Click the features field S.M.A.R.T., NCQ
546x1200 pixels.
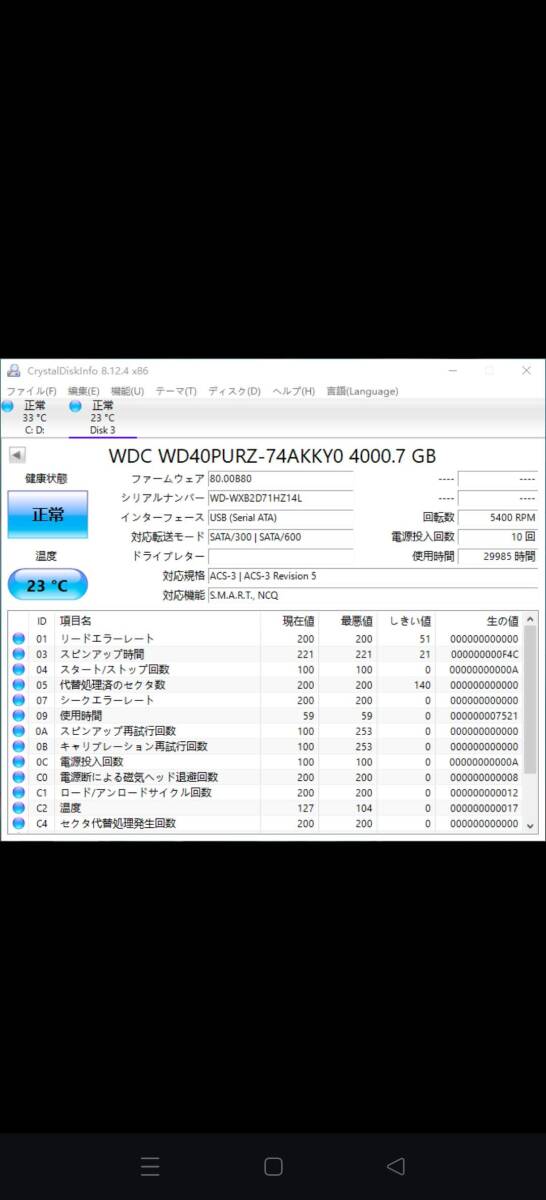372,595
